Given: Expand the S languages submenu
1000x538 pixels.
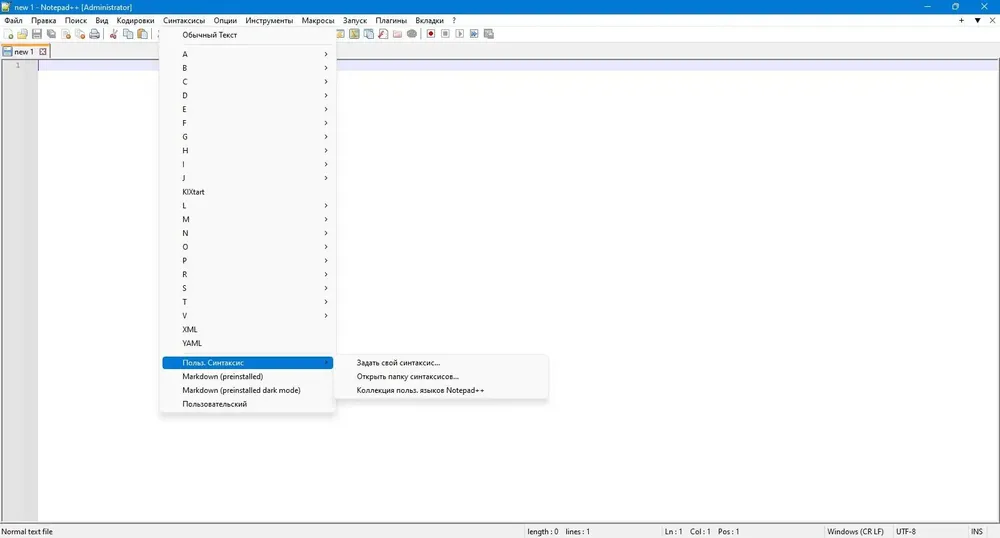Looking at the screenshot, I should coord(247,288).
